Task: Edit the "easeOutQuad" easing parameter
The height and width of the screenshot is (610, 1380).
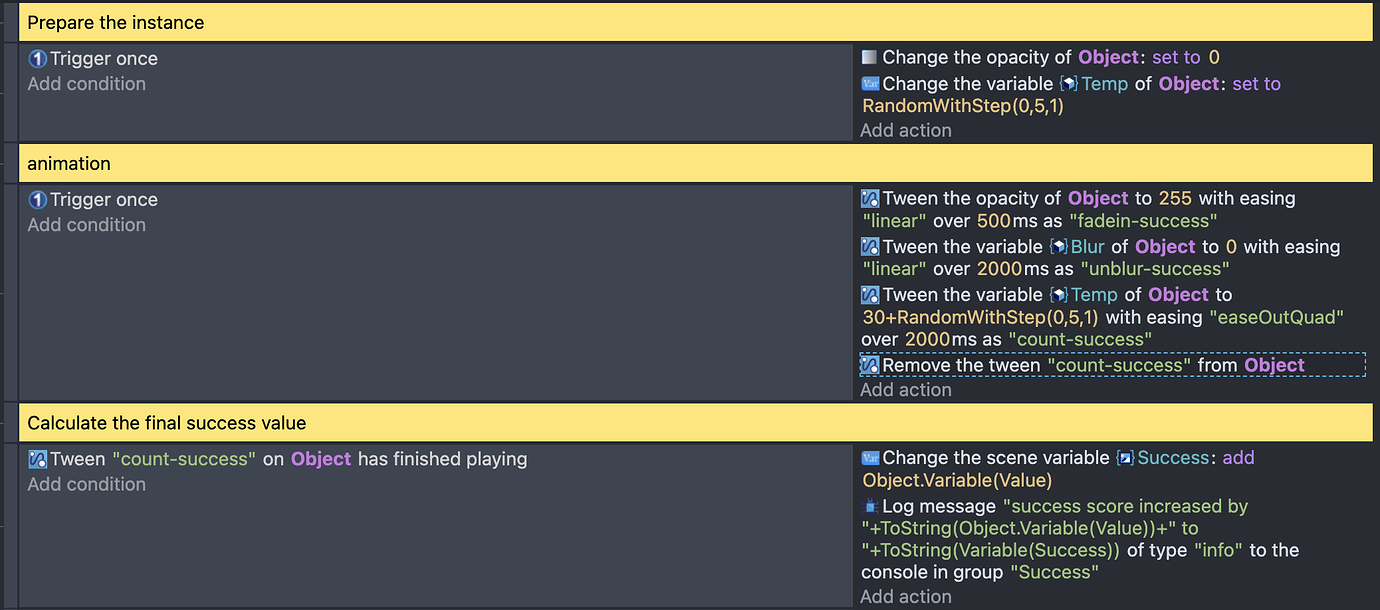Action: [x=1277, y=317]
